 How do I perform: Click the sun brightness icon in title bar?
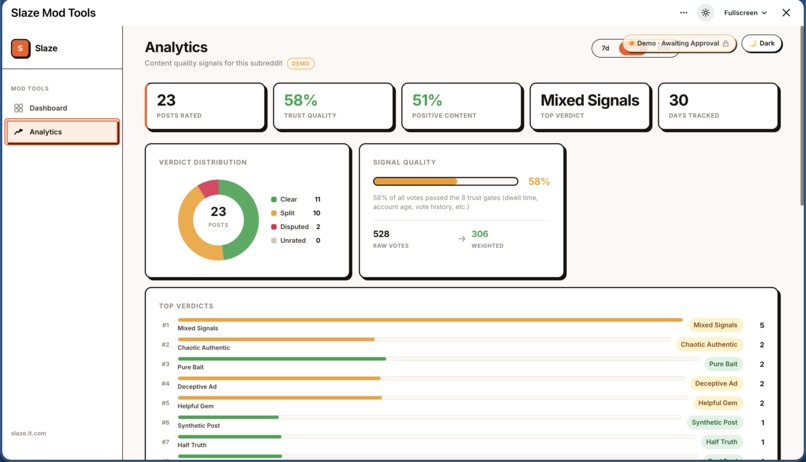click(x=705, y=13)
